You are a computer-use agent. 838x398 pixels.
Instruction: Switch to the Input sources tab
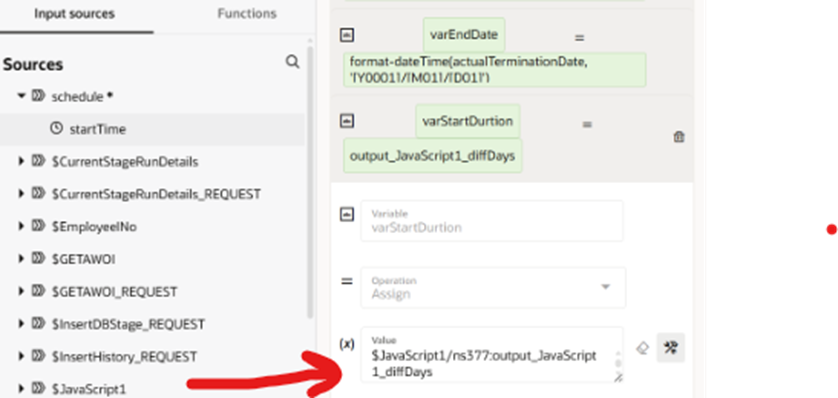(74, 14)
